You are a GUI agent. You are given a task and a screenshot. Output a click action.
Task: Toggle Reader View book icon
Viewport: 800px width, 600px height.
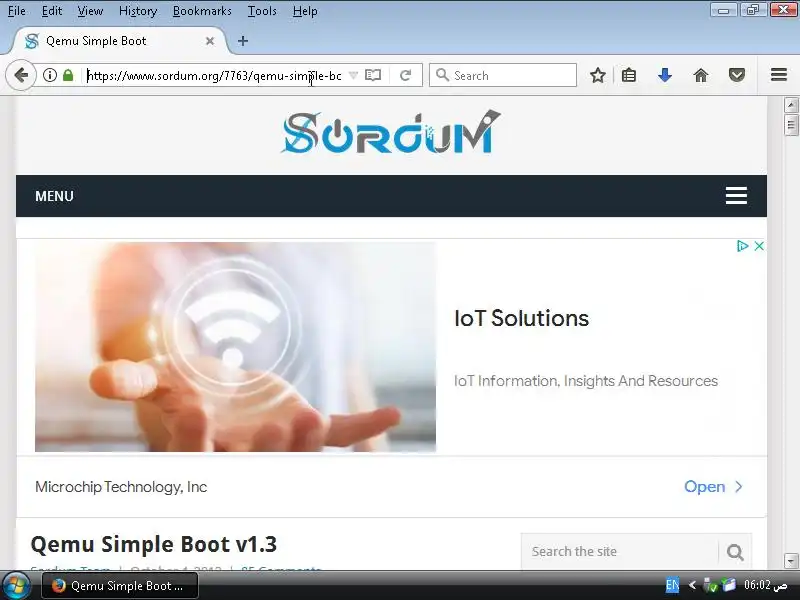[373, 76]
